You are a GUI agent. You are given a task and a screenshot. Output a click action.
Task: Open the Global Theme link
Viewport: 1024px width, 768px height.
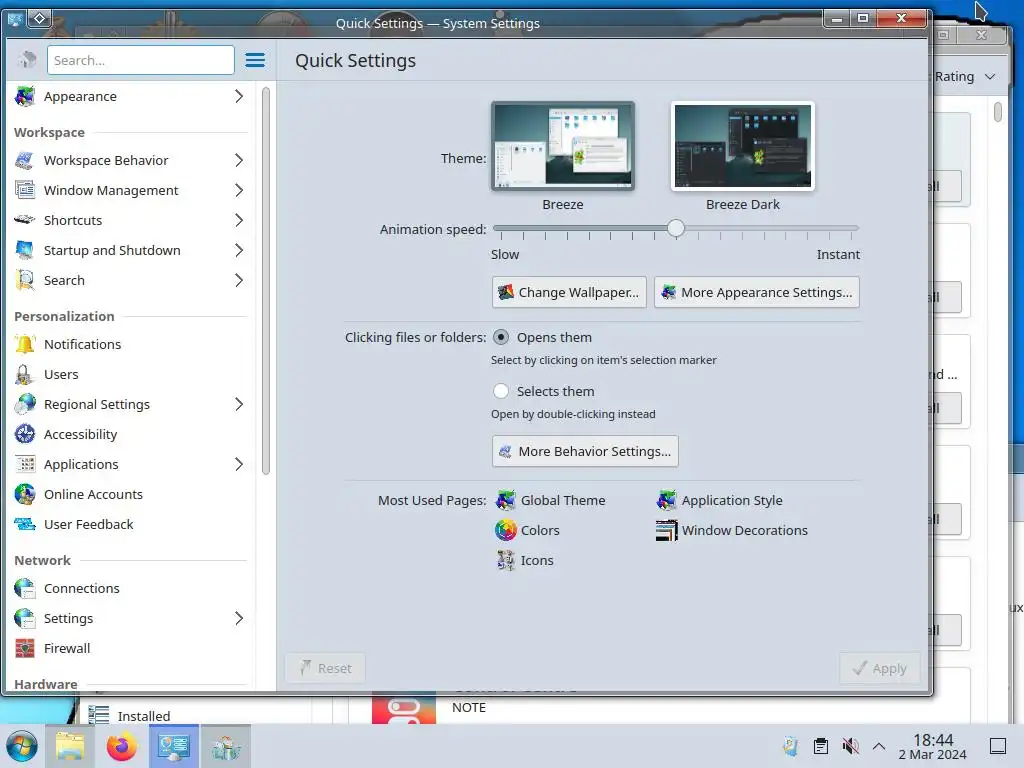click(563, 500)
